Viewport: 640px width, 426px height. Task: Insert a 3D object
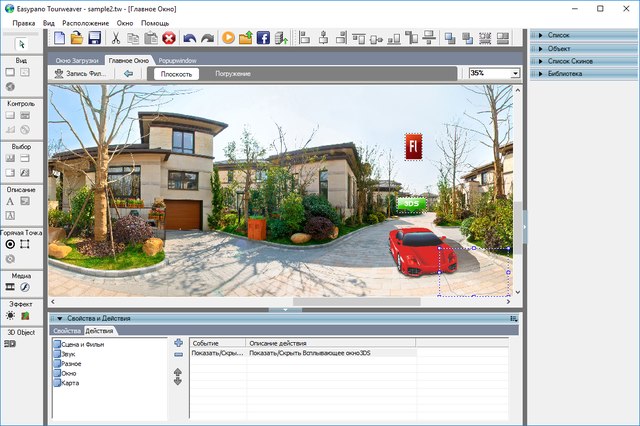coord(10,344)
